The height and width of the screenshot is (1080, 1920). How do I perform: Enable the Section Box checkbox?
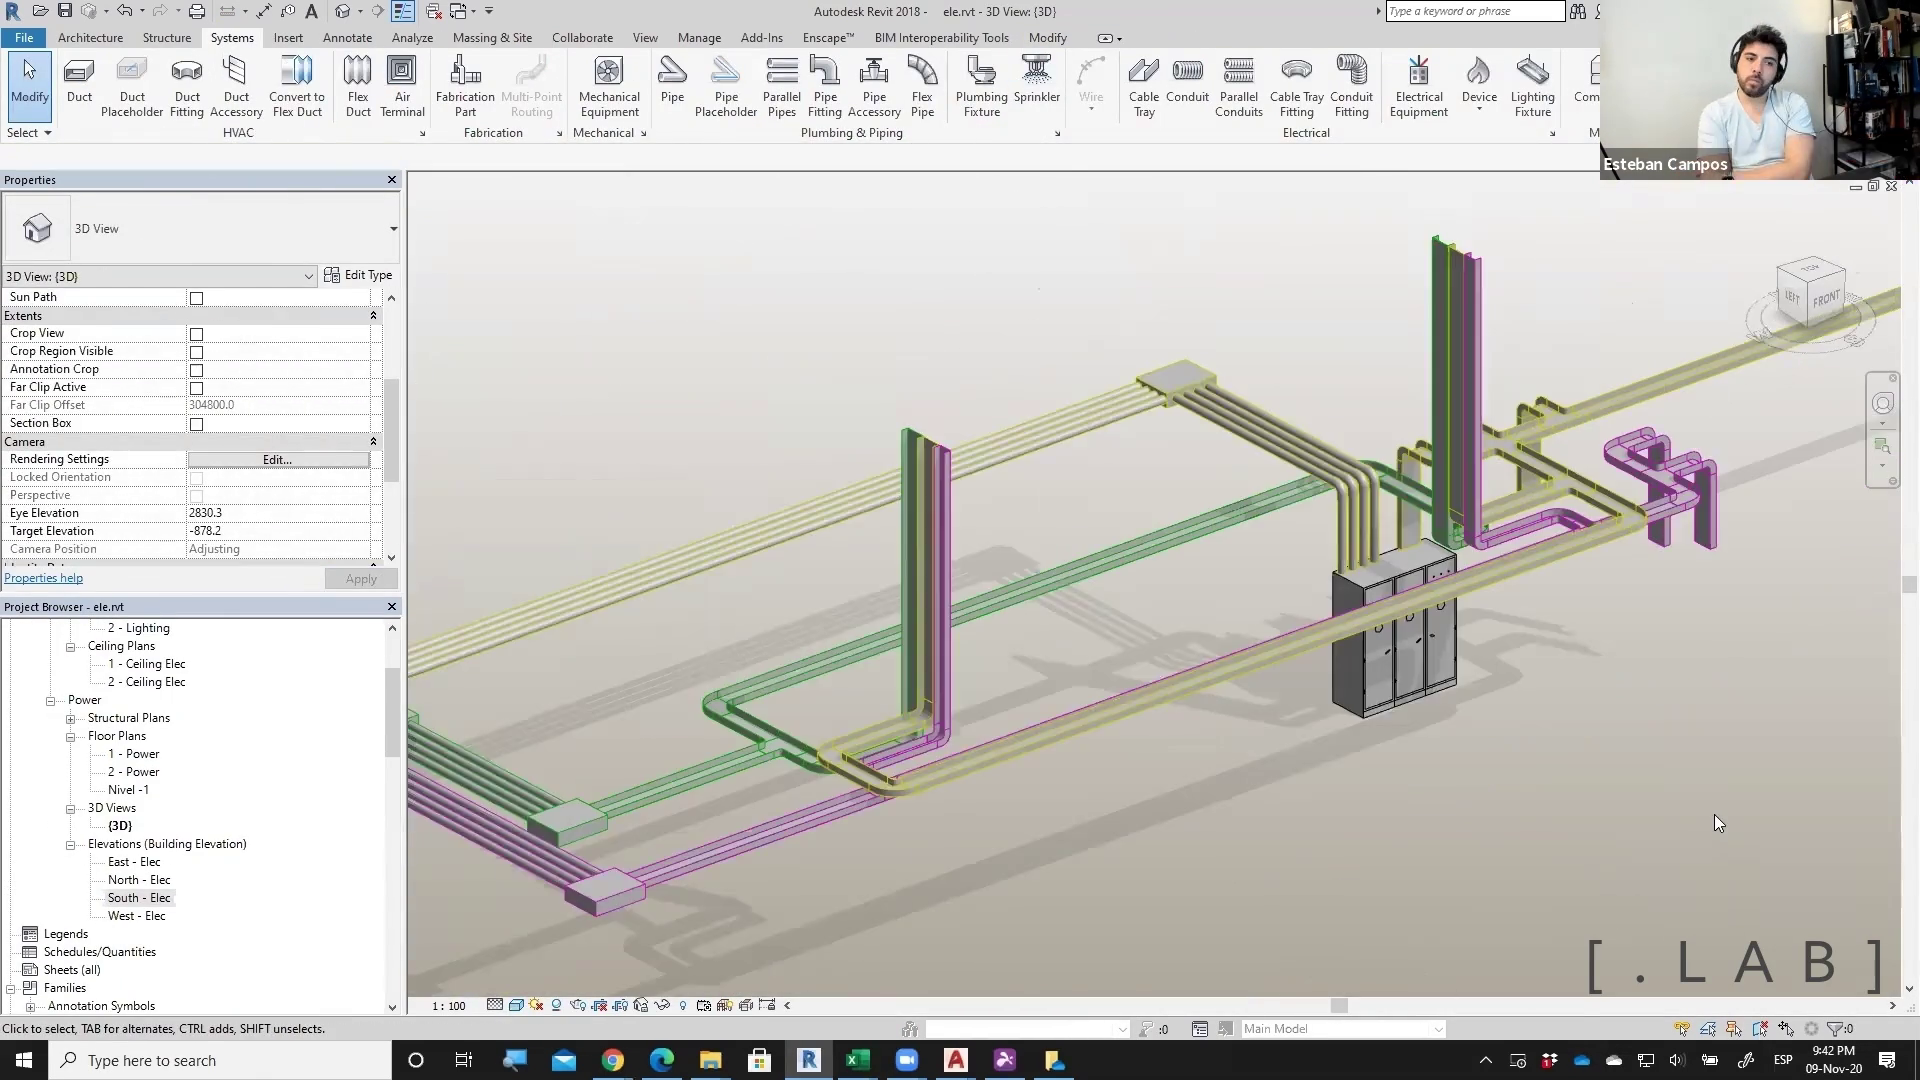coord(197,424)
